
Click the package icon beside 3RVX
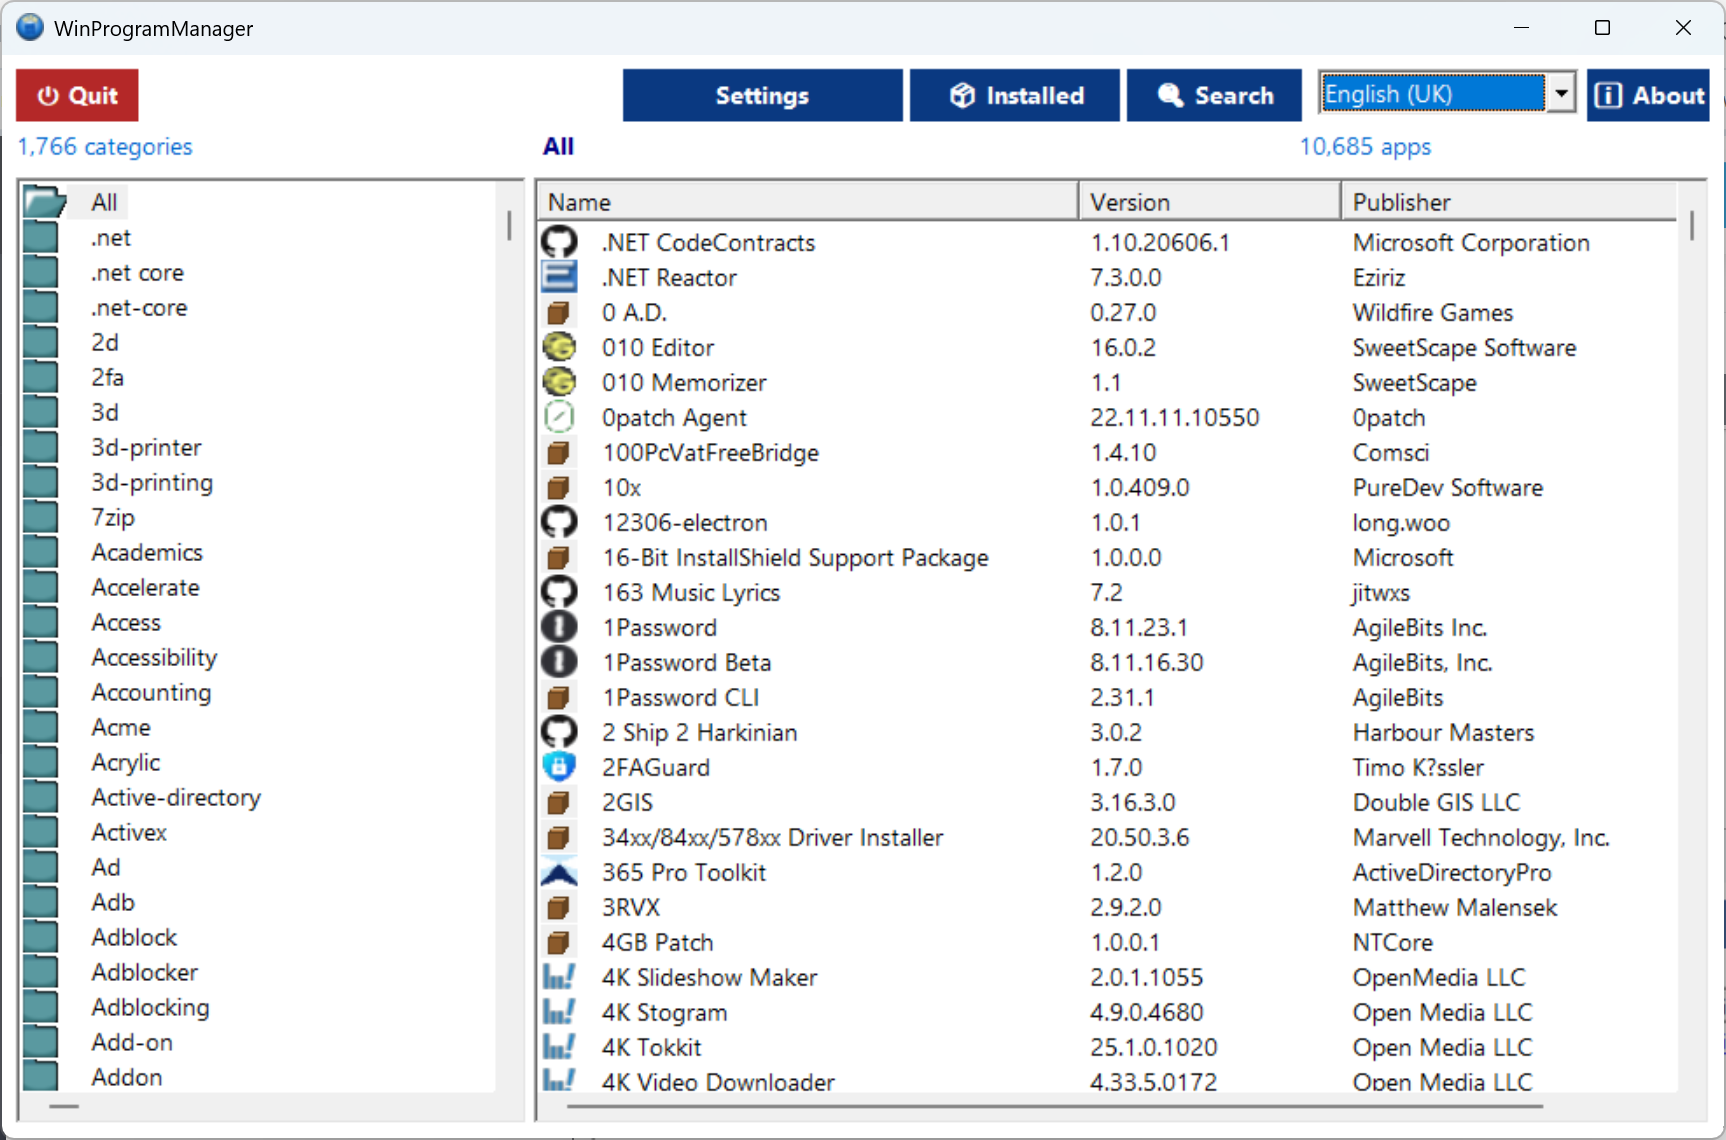pyautogui.click(x=559, y=907)
